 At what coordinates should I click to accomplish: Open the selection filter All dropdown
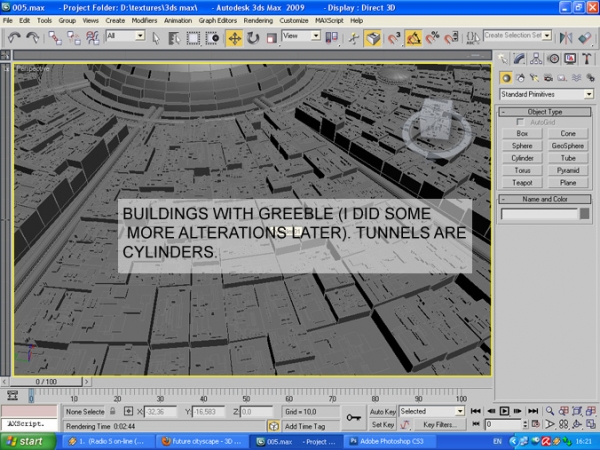point(125,36)
